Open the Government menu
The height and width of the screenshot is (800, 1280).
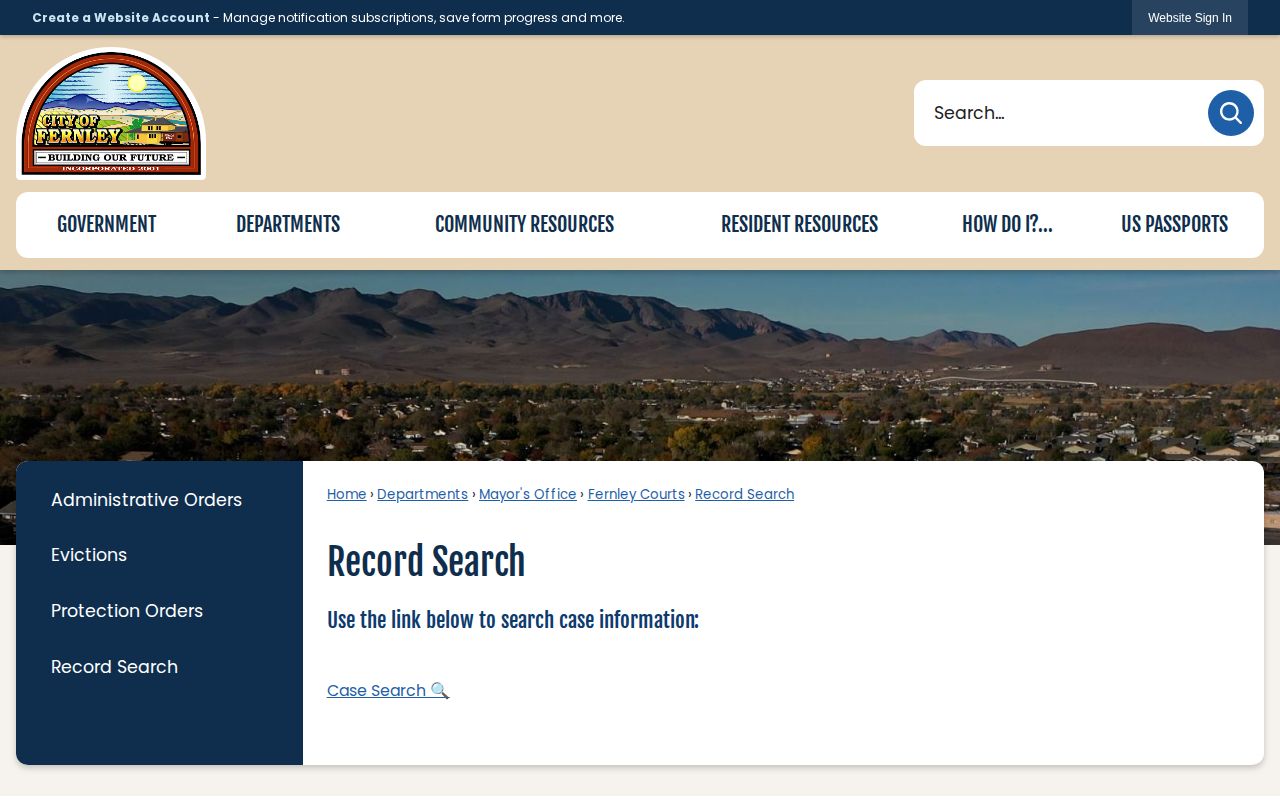tap(106, 225)
